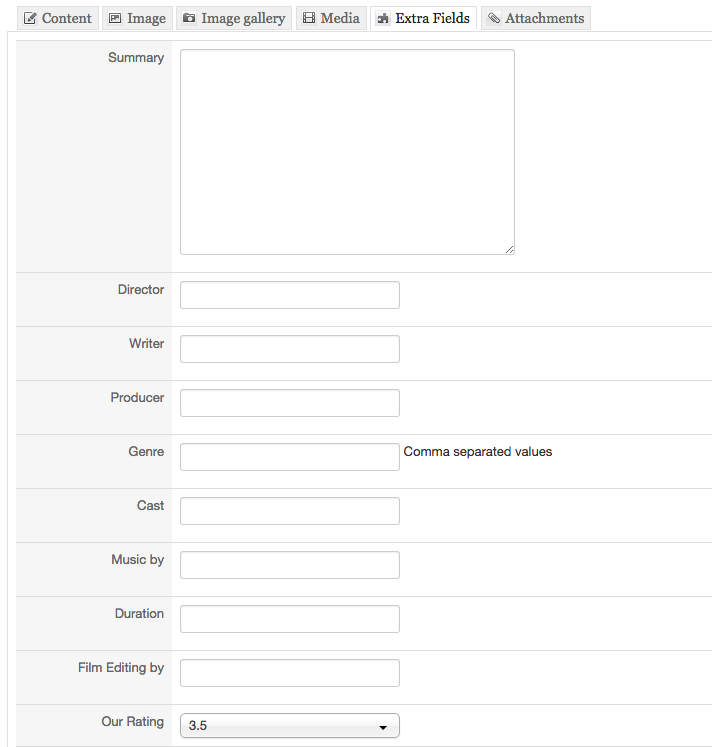Switch to the Image gallery tab
Screen dimensions: 712x747
pyautogui.click(x=234, y=18)
